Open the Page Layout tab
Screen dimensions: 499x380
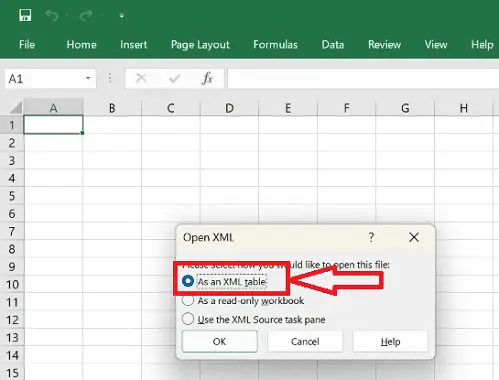pos(200,45)
